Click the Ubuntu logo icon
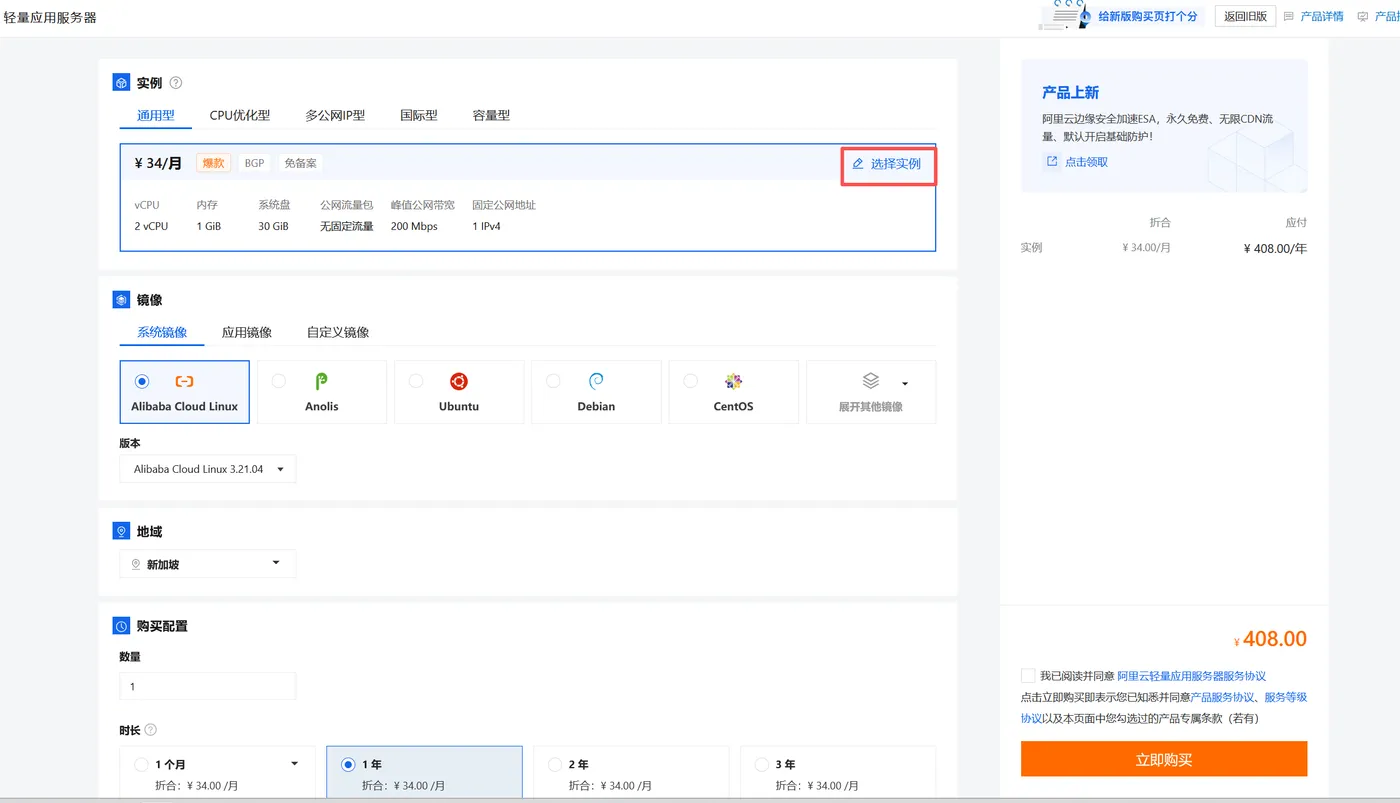 click(x=459, y=381)
